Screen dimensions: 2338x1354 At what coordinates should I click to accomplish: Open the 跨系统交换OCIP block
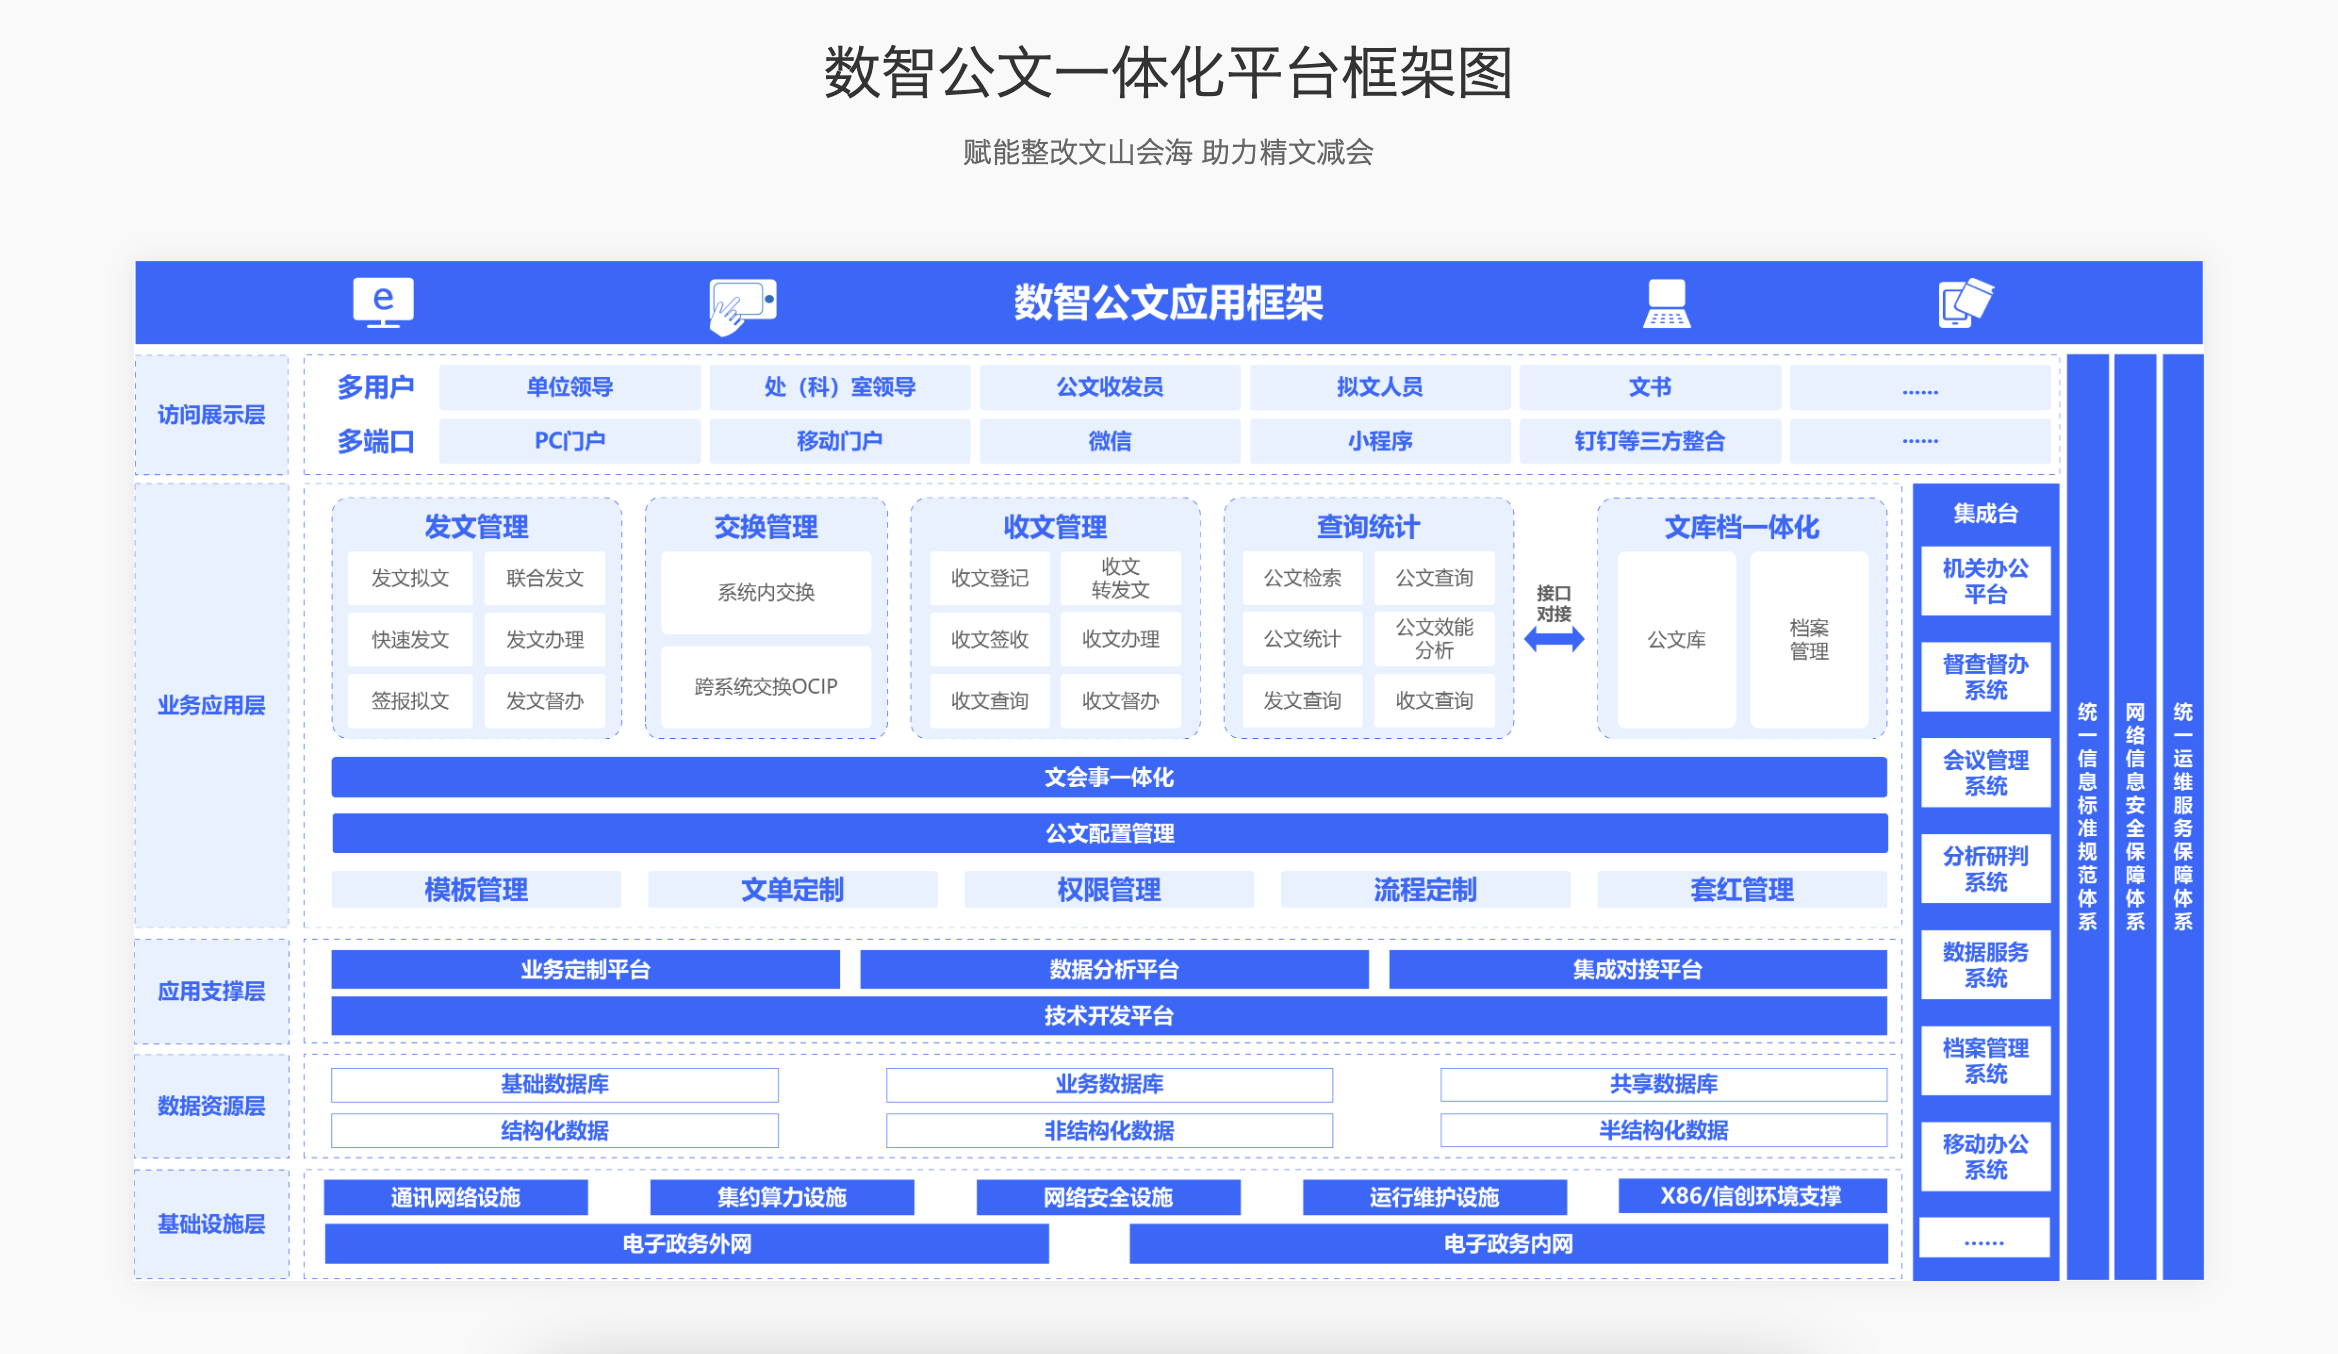(x=766, y=687)
